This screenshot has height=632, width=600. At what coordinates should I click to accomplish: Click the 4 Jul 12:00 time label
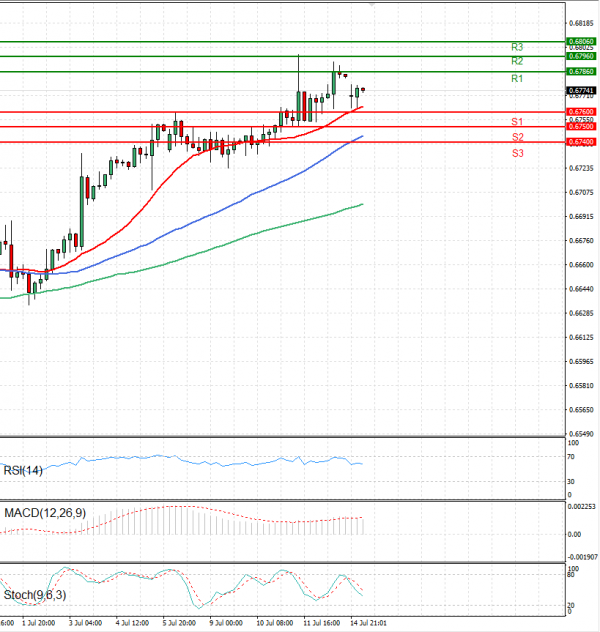click(132, 623)
